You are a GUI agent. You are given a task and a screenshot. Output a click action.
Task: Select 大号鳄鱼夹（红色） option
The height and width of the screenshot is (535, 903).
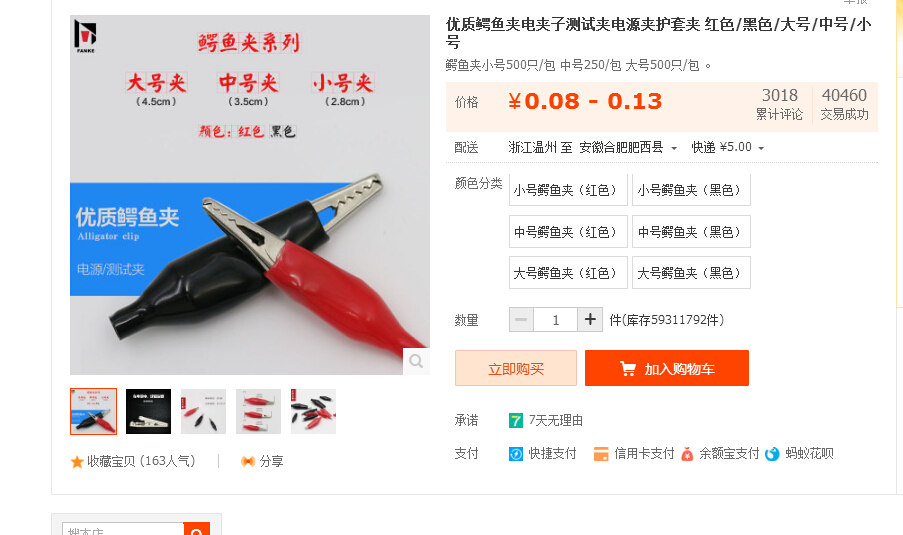pyautogui.click(x=568, y=273)
